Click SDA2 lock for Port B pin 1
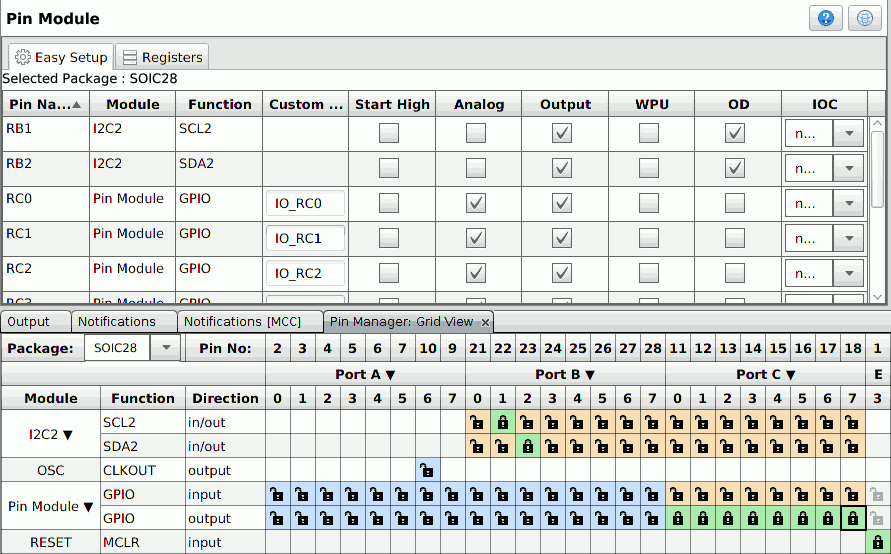 click(502, 447)
